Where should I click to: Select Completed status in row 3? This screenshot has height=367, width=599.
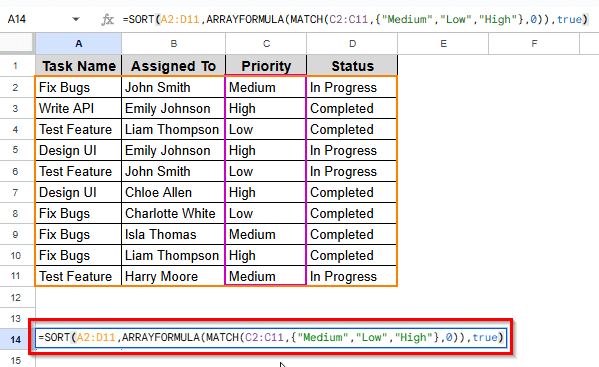352,108
